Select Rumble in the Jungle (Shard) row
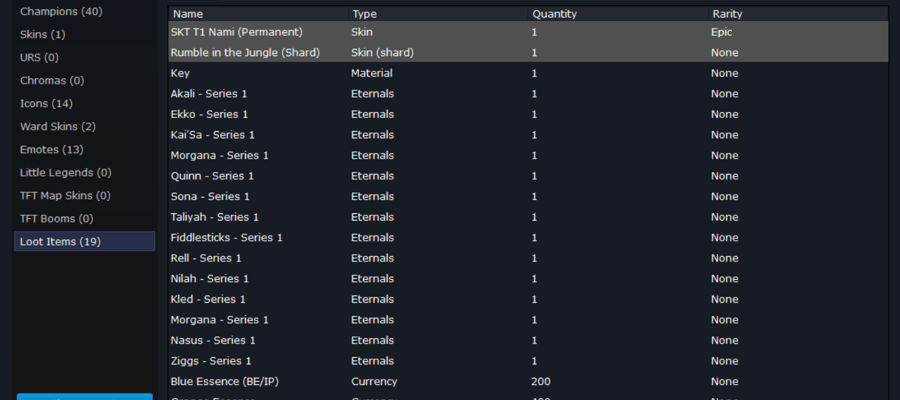The width and height of the screenshot is (900, 400). 528,52
